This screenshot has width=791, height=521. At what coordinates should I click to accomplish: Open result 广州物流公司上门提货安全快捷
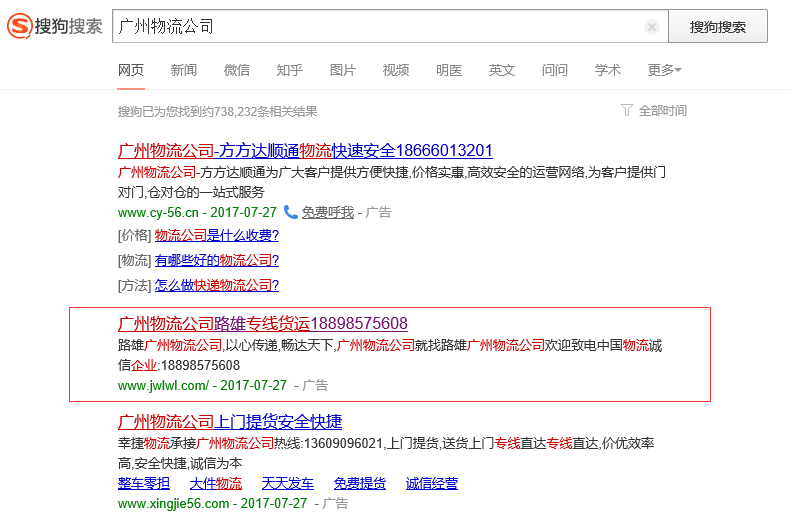coord(230,422)
